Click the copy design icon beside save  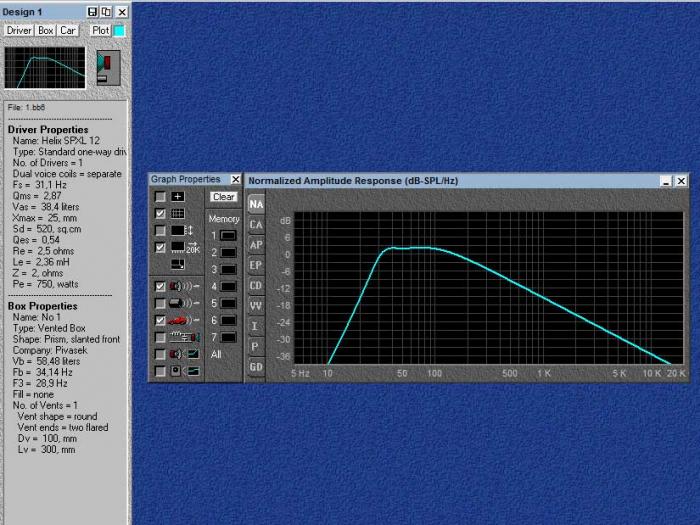106,11
